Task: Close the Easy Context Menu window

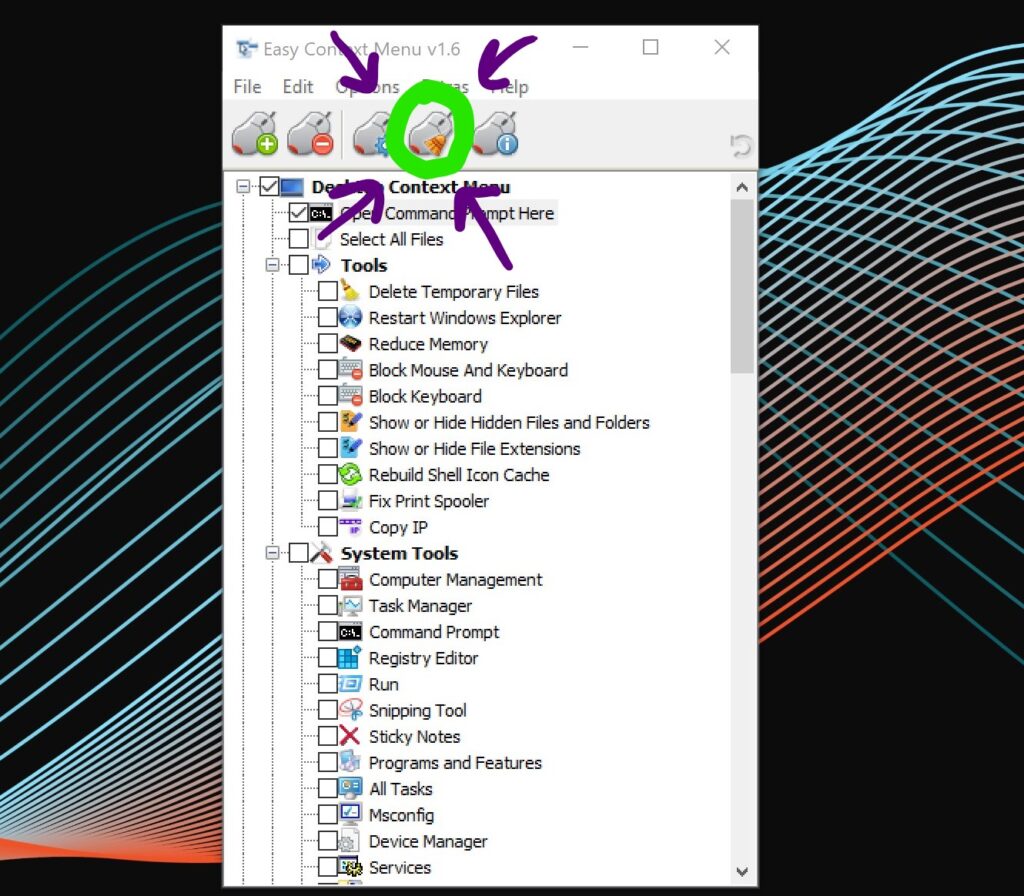Action: click(x=722, y=47)
